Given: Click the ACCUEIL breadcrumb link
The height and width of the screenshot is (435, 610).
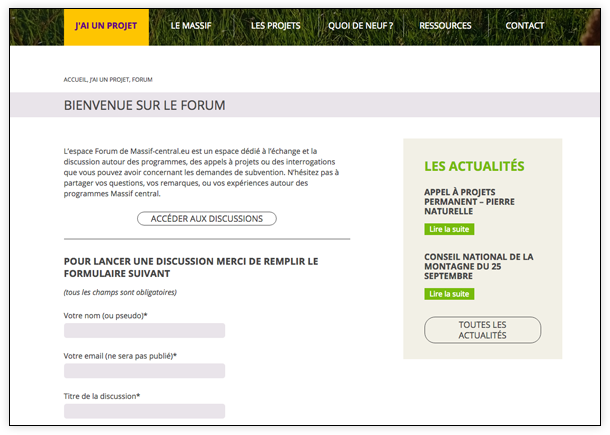Looking at the screenshot, I should point(75,80).
